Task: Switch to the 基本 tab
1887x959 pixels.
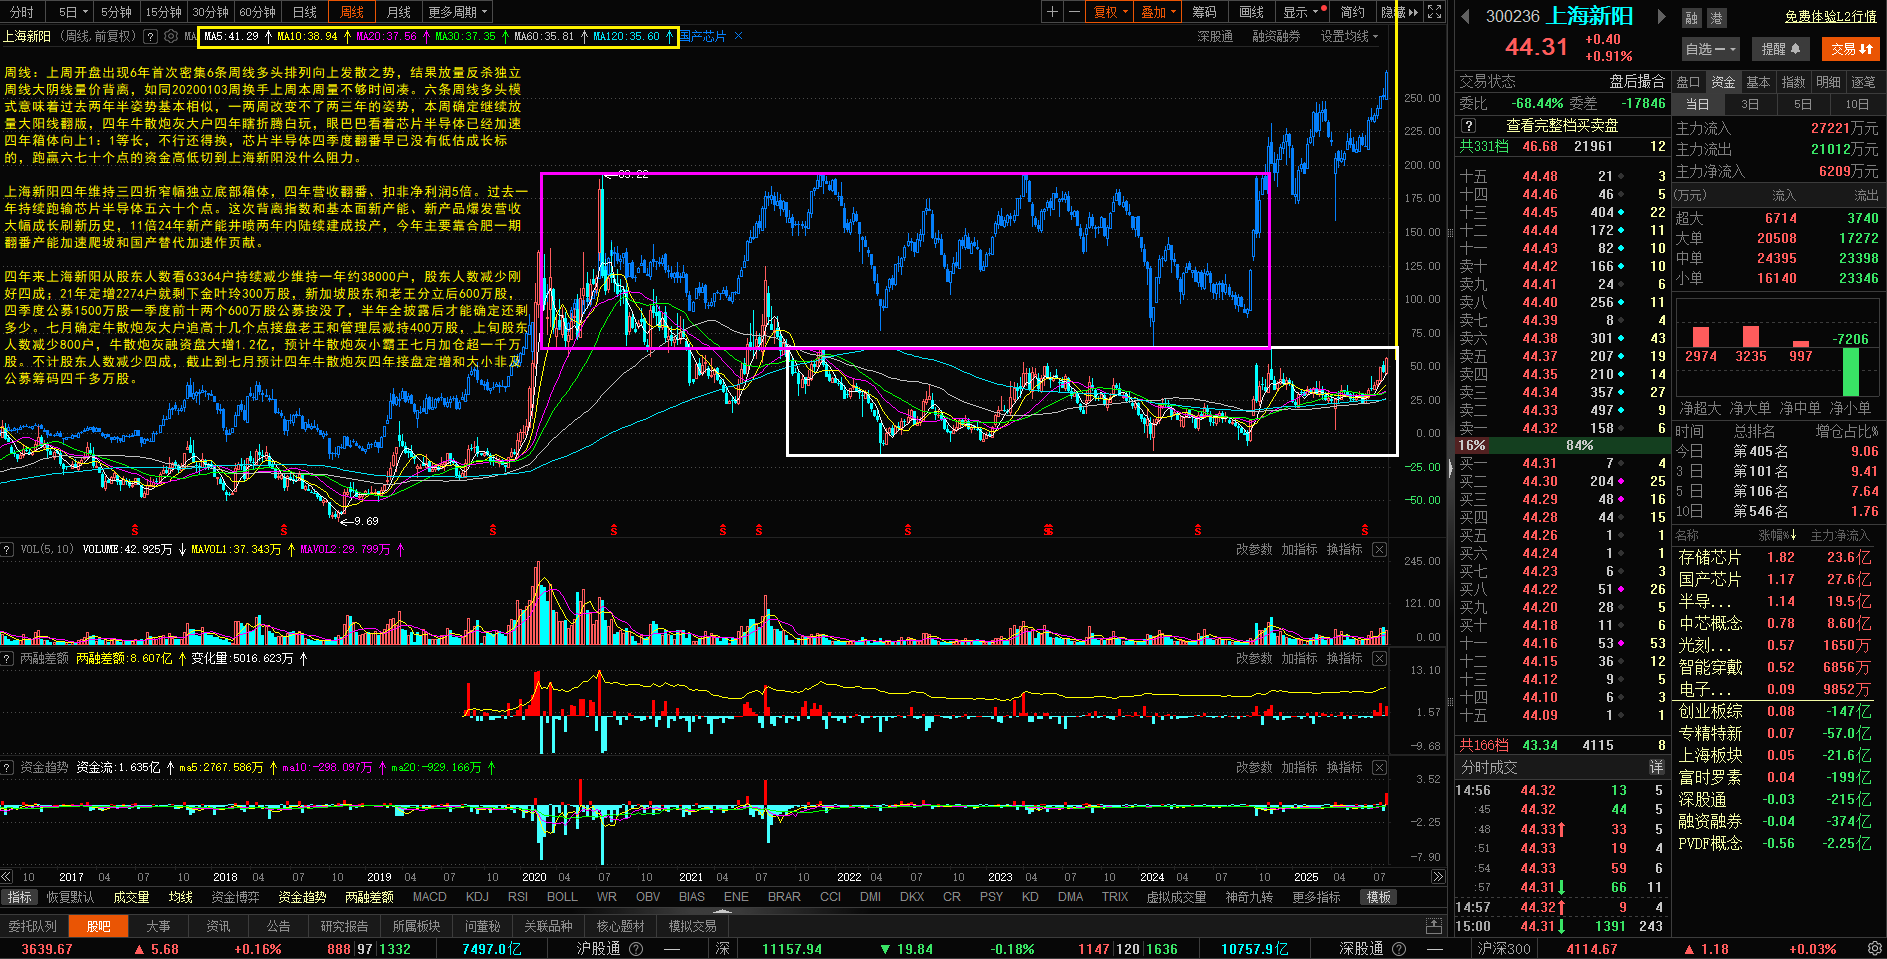Action: [1758, 82]
